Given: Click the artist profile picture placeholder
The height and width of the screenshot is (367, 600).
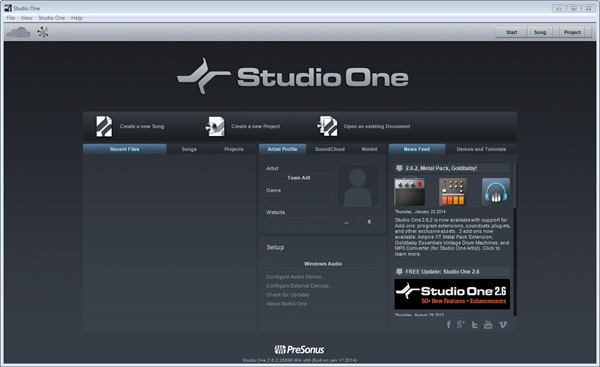Looking at the screenshot, I should pyautogui.click(x=357, y=186).
